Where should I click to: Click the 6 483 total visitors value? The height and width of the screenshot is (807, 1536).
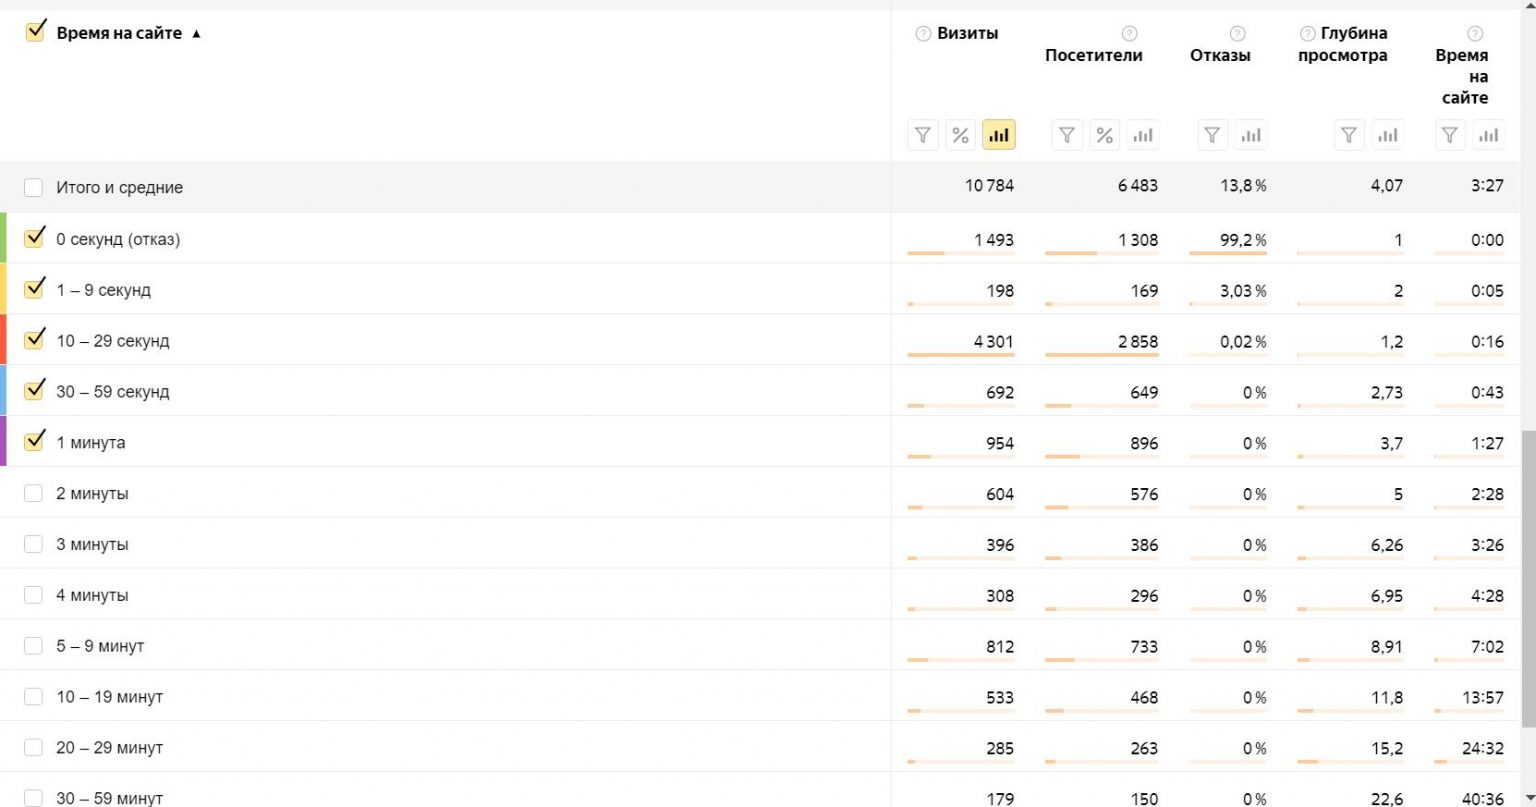pos(1138,186)
